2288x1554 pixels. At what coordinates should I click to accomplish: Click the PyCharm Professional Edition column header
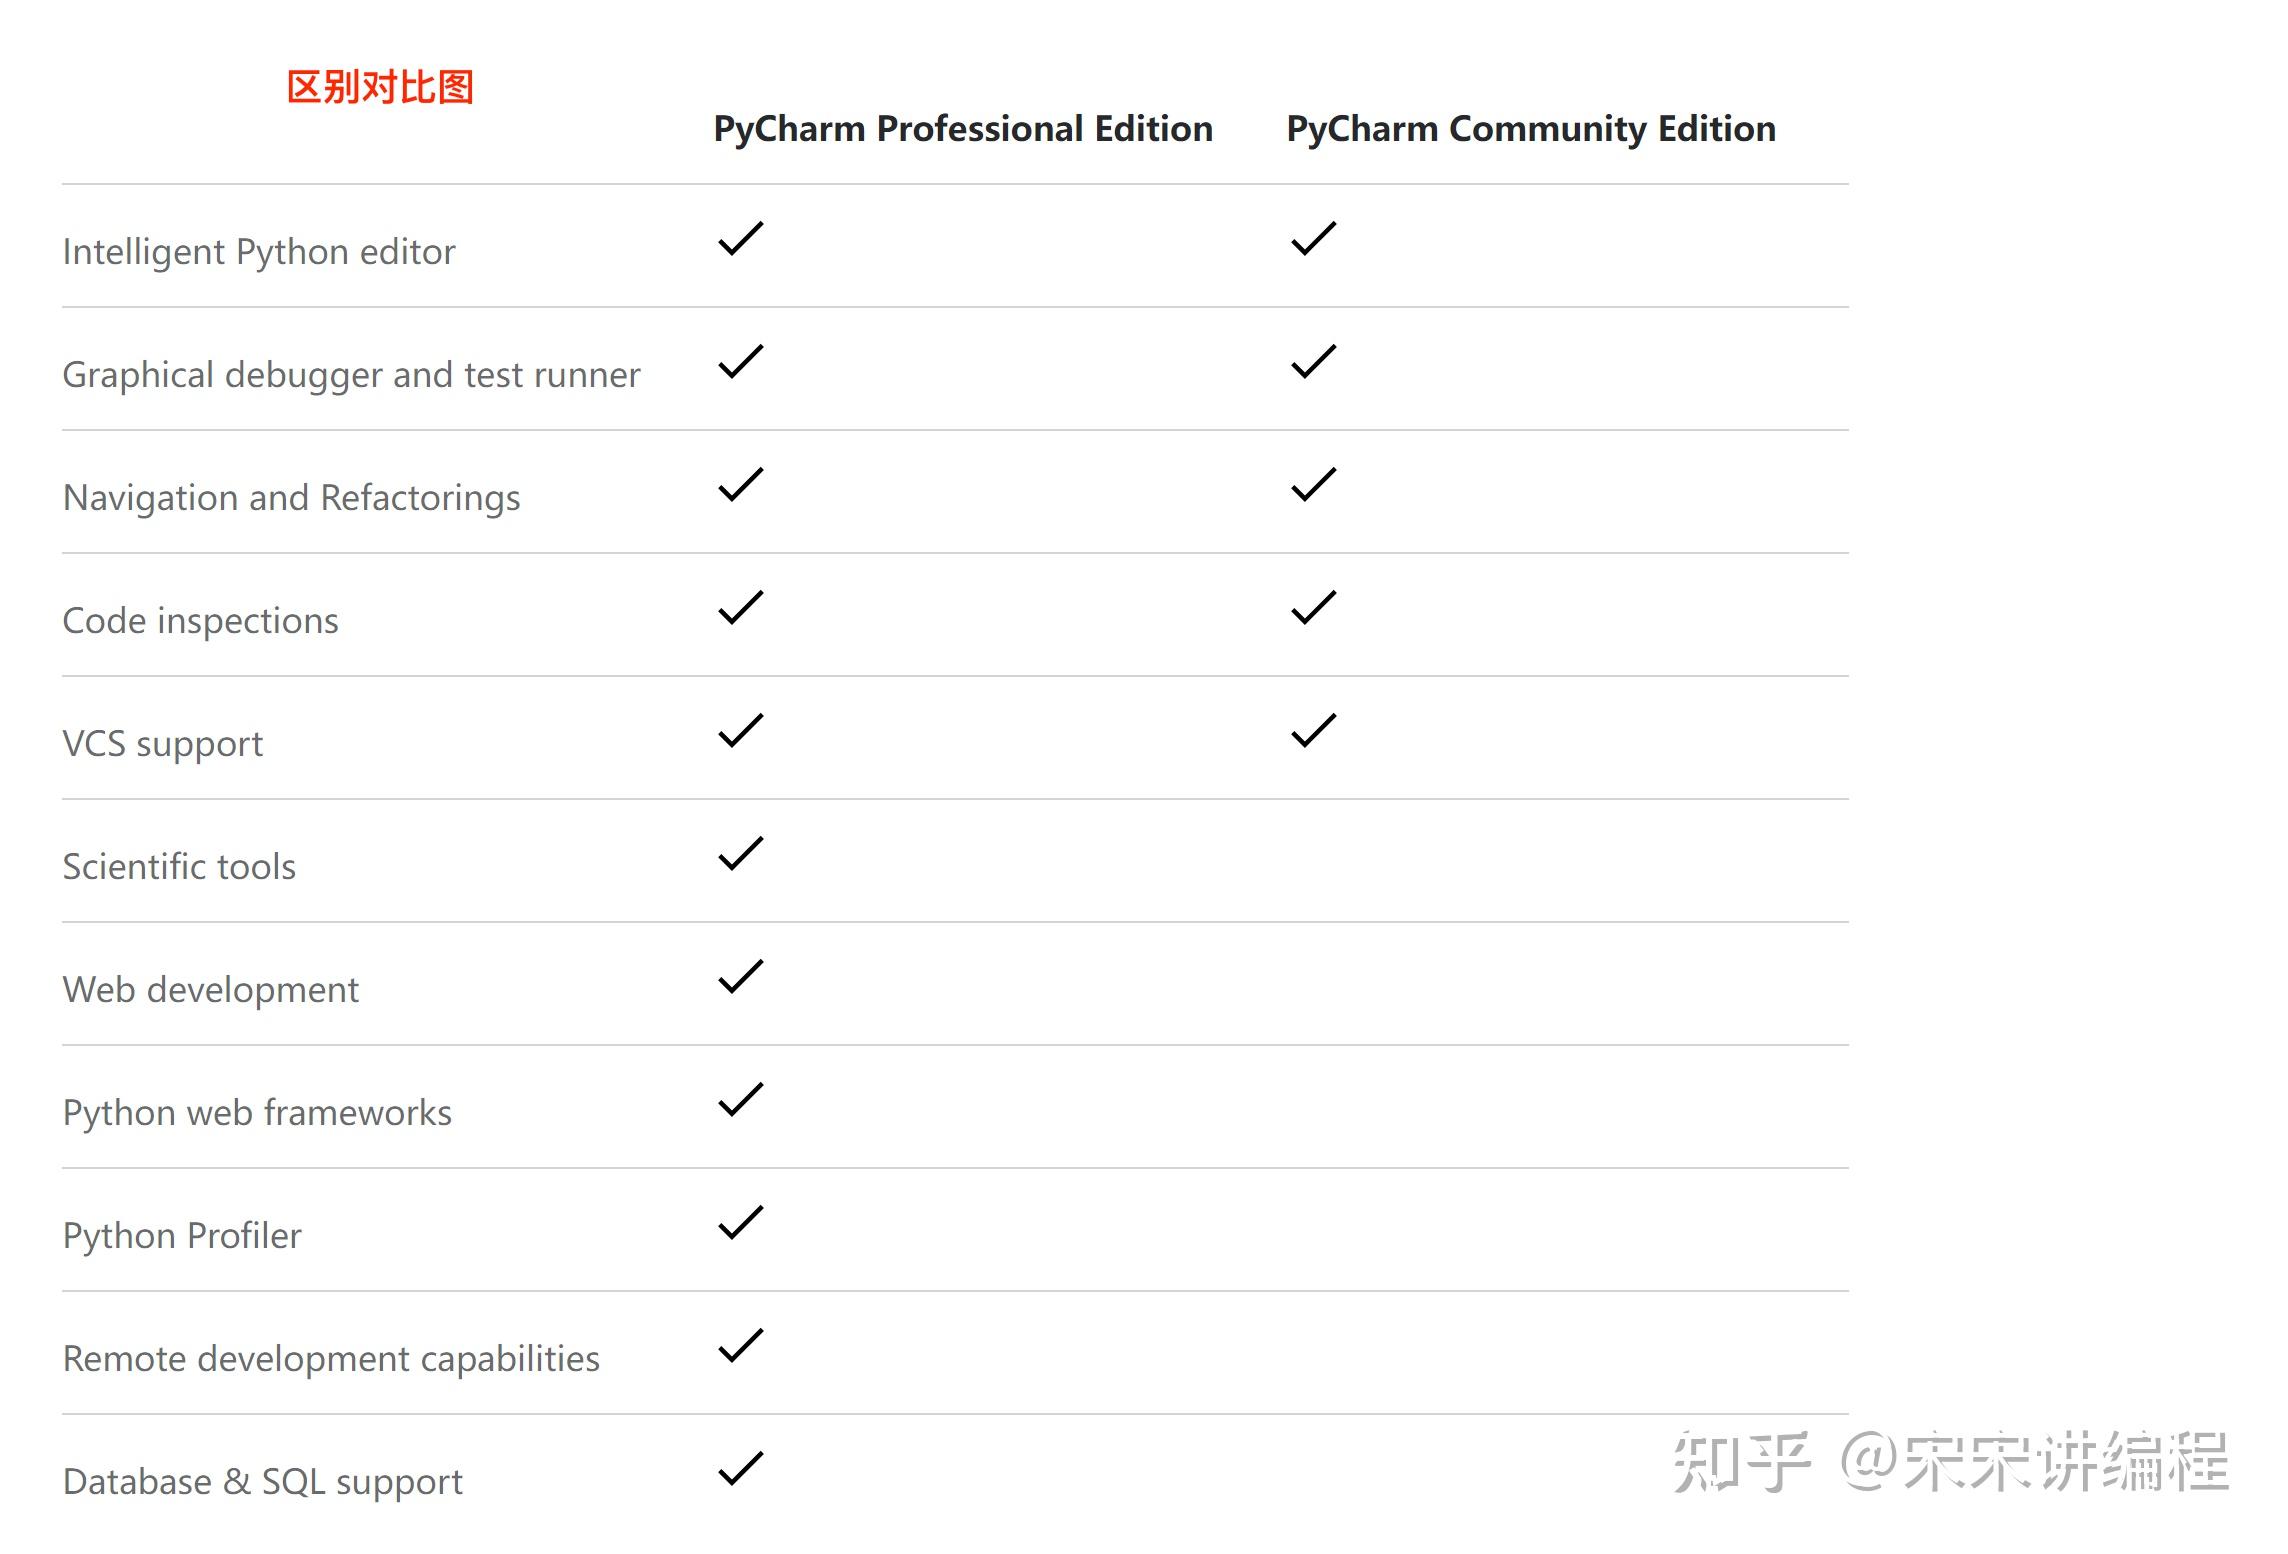pyautogui.click(x=962, y=129)
